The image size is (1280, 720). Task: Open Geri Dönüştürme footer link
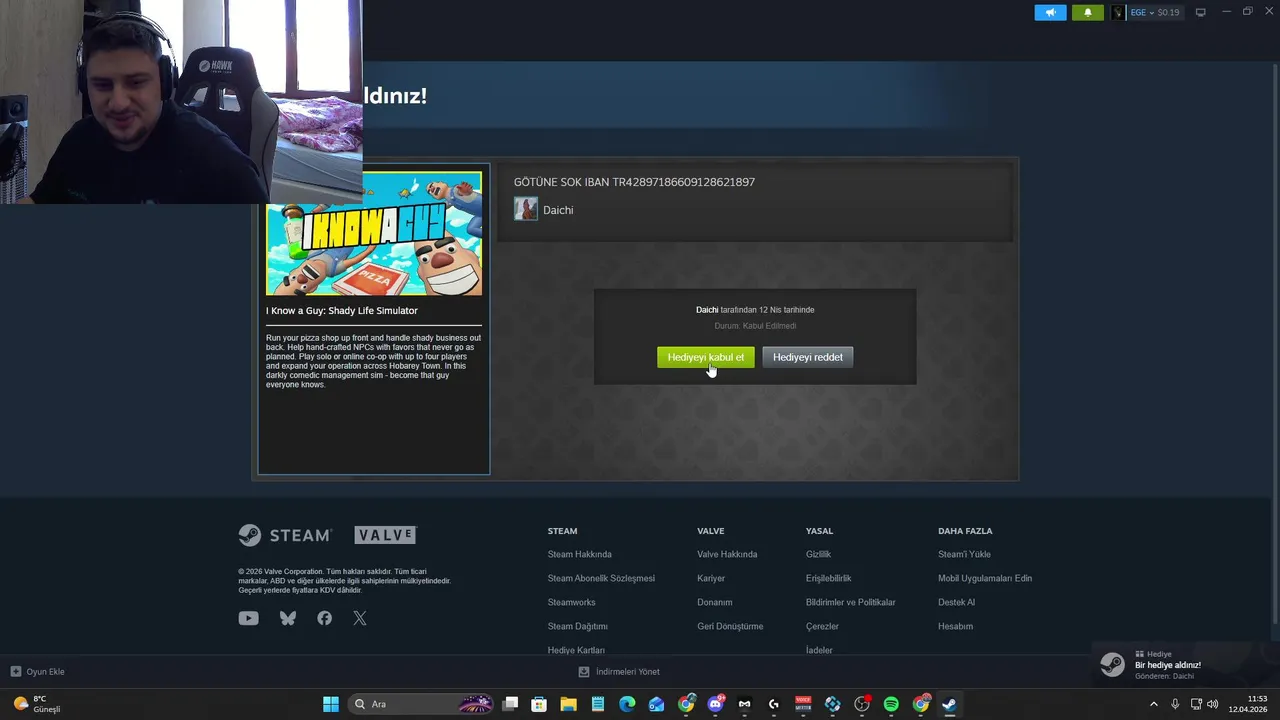pos(730,626)
